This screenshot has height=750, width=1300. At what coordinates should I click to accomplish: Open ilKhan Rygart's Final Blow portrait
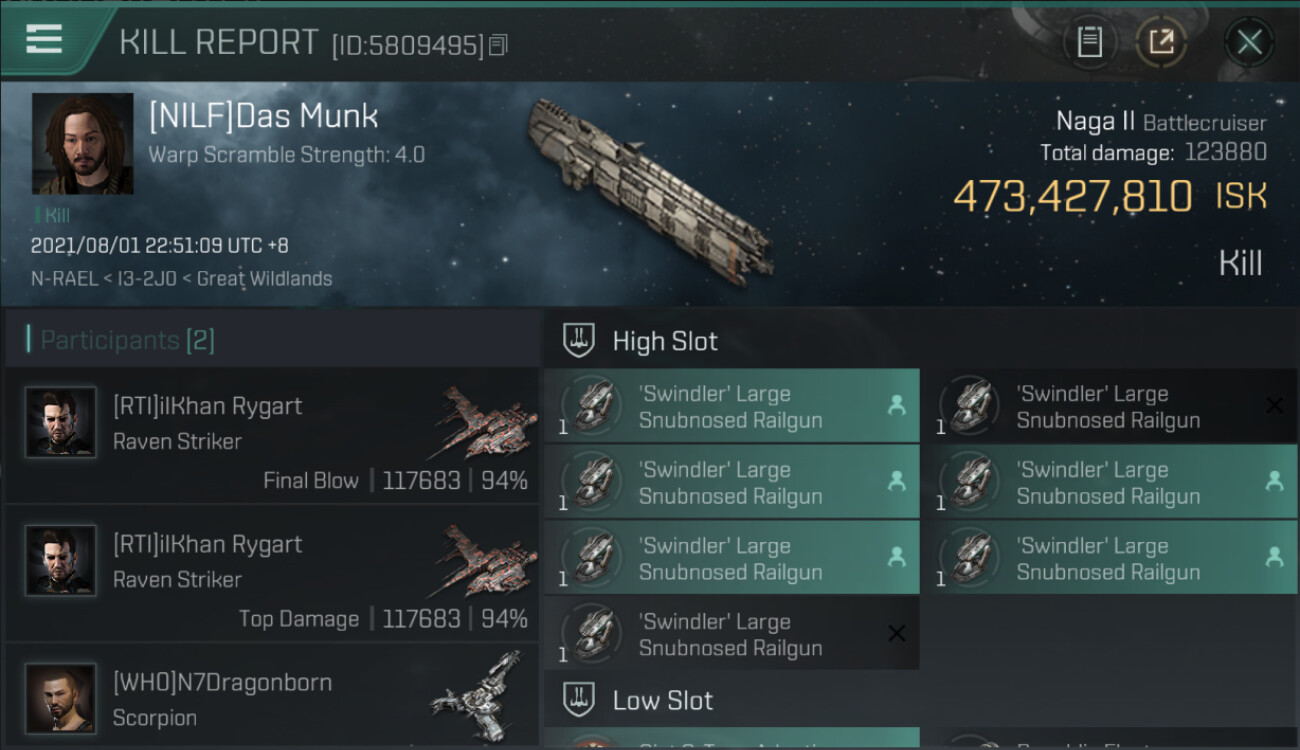[x=61, y=422]
